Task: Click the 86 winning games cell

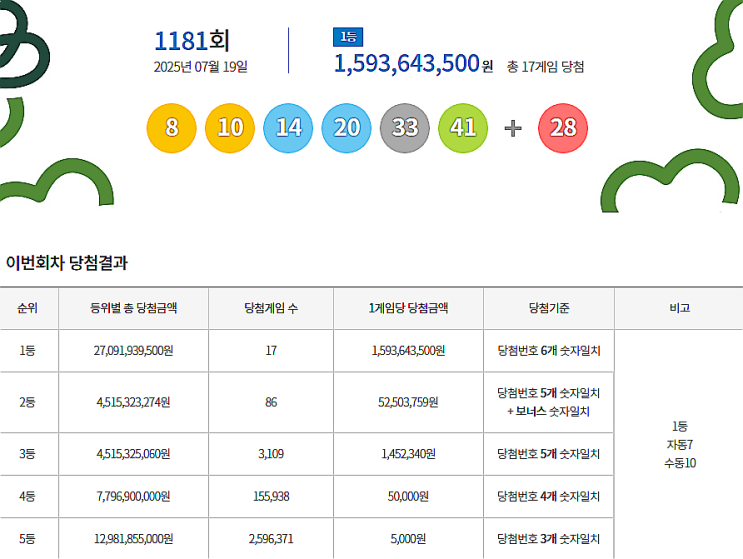Action: coord(271,402)
